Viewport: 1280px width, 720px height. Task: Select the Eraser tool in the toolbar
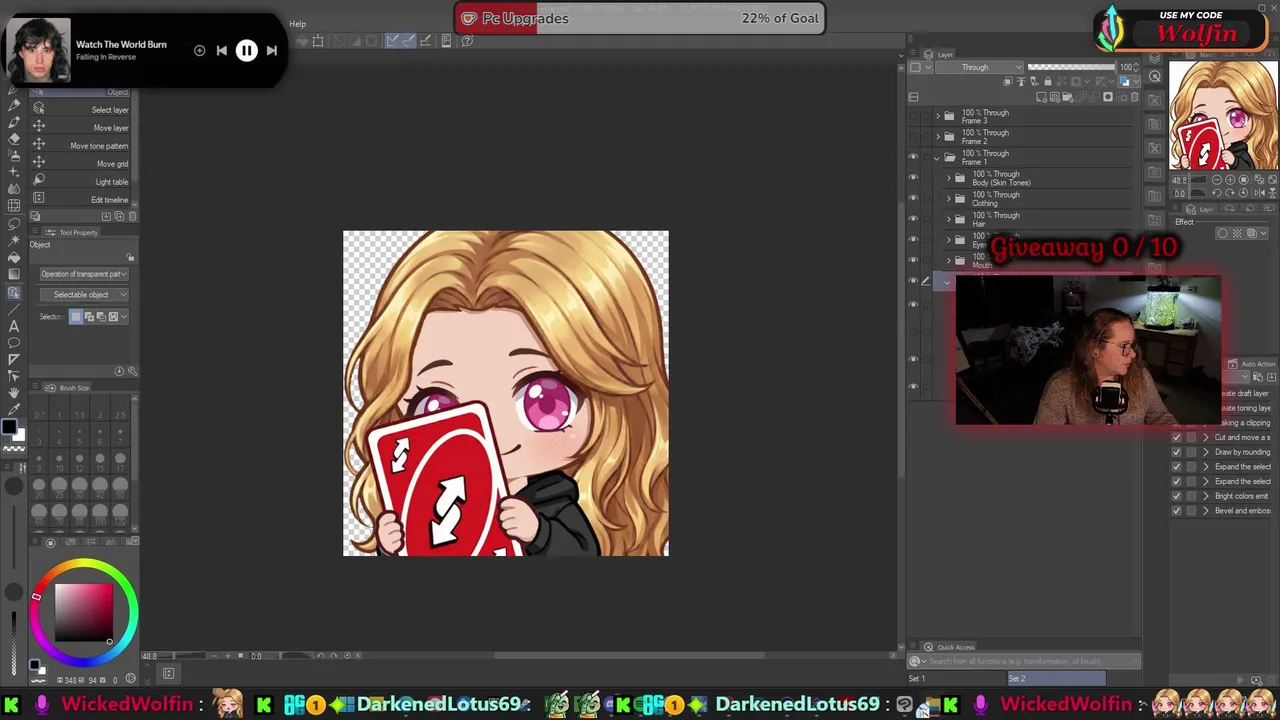[x=14, y=138]
